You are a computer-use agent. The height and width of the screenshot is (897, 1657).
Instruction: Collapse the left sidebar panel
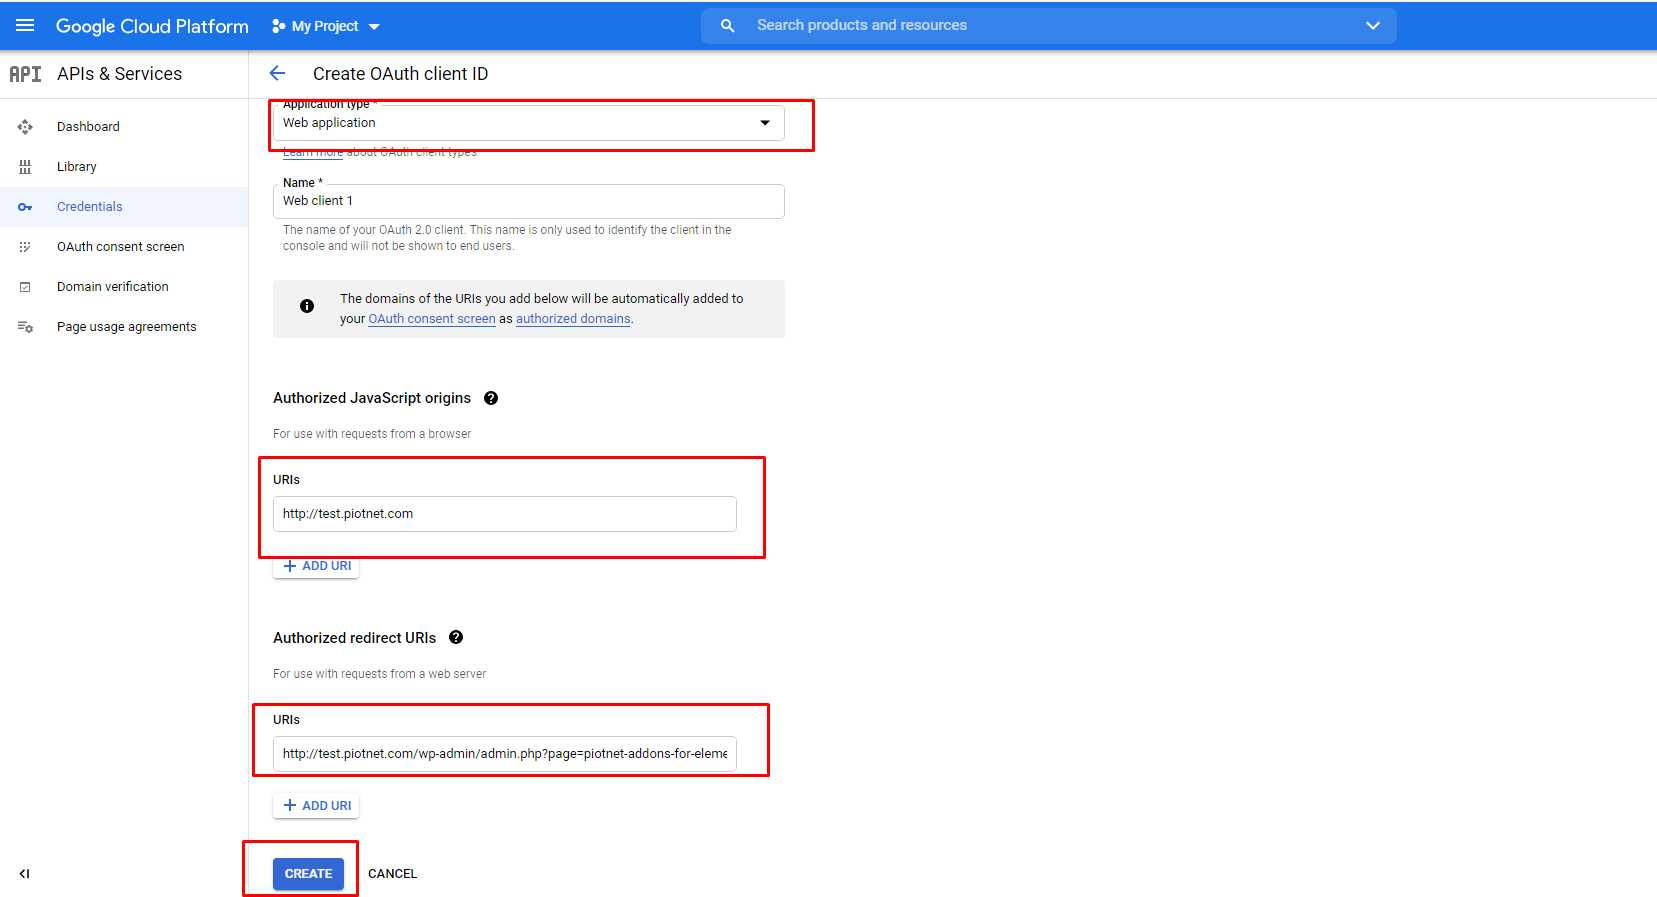[x=25, y=873]
